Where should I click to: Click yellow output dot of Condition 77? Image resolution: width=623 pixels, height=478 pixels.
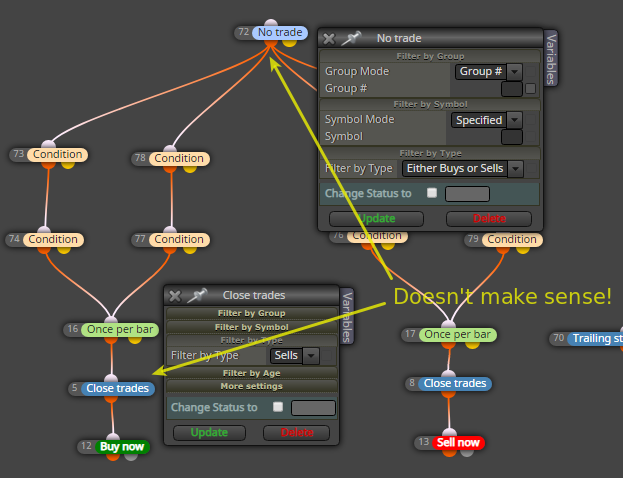190,249
